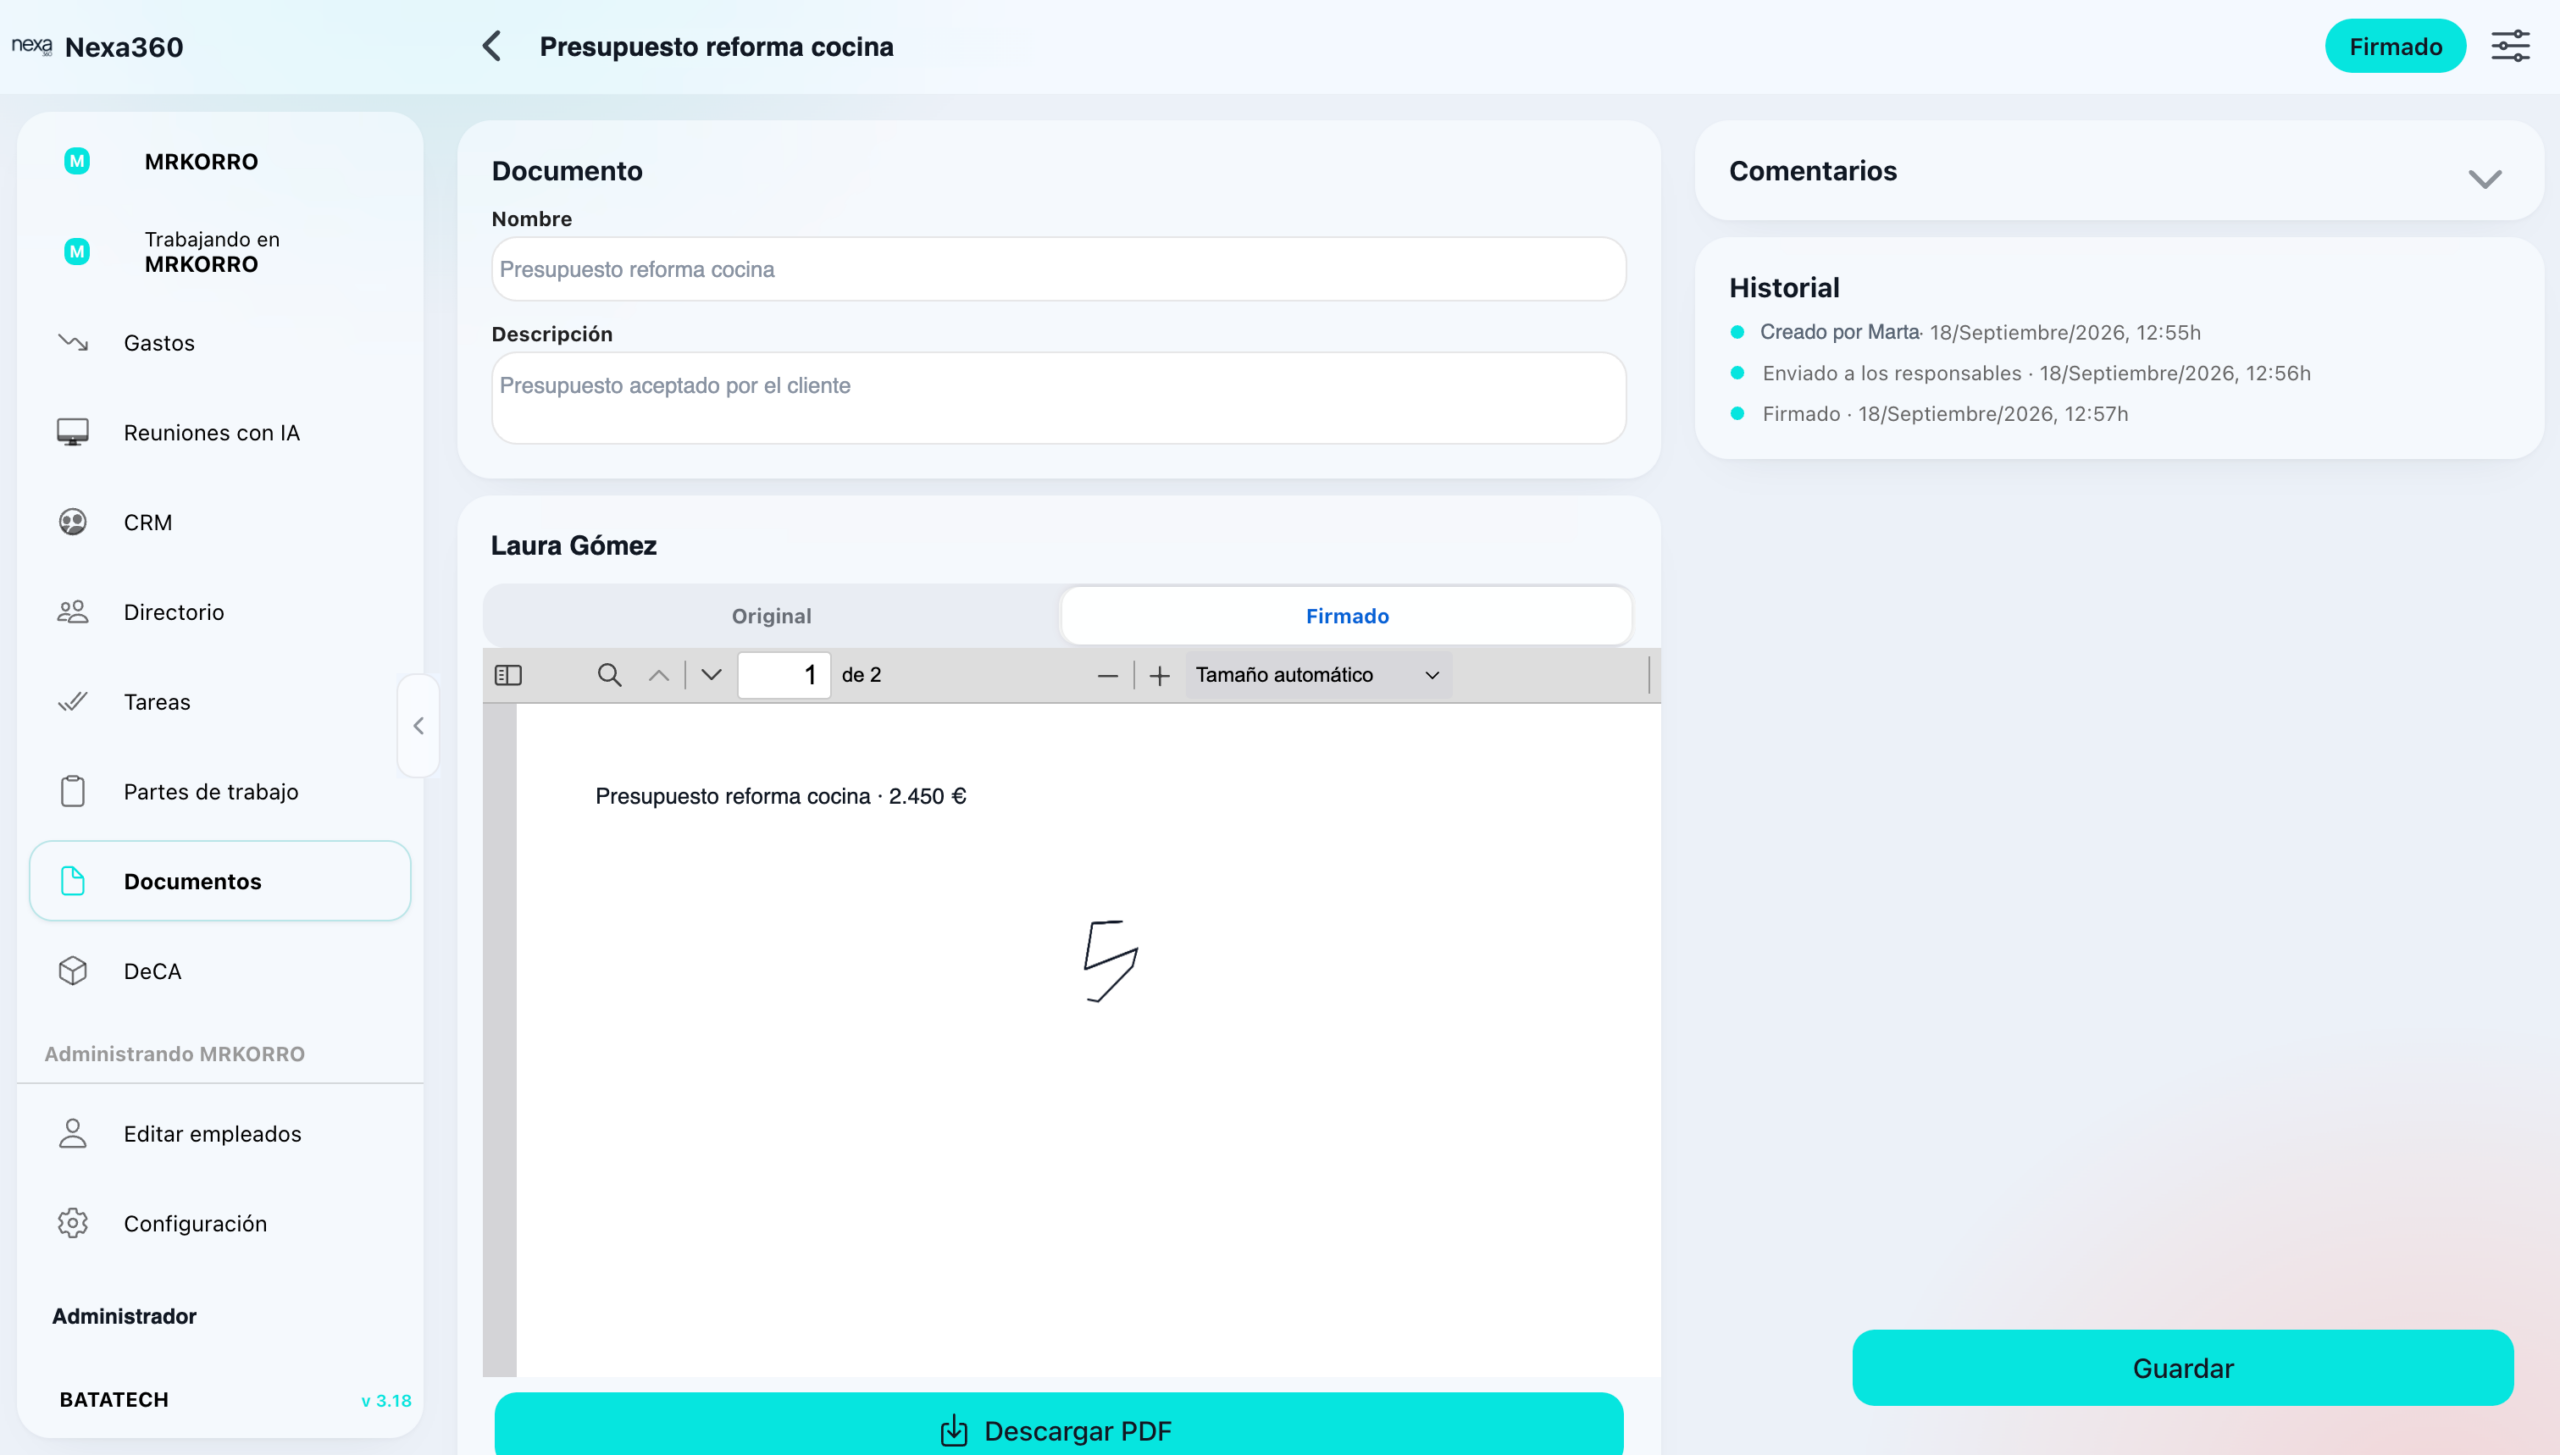Open Gastos in the sidebar

click(x=220, y=343)
